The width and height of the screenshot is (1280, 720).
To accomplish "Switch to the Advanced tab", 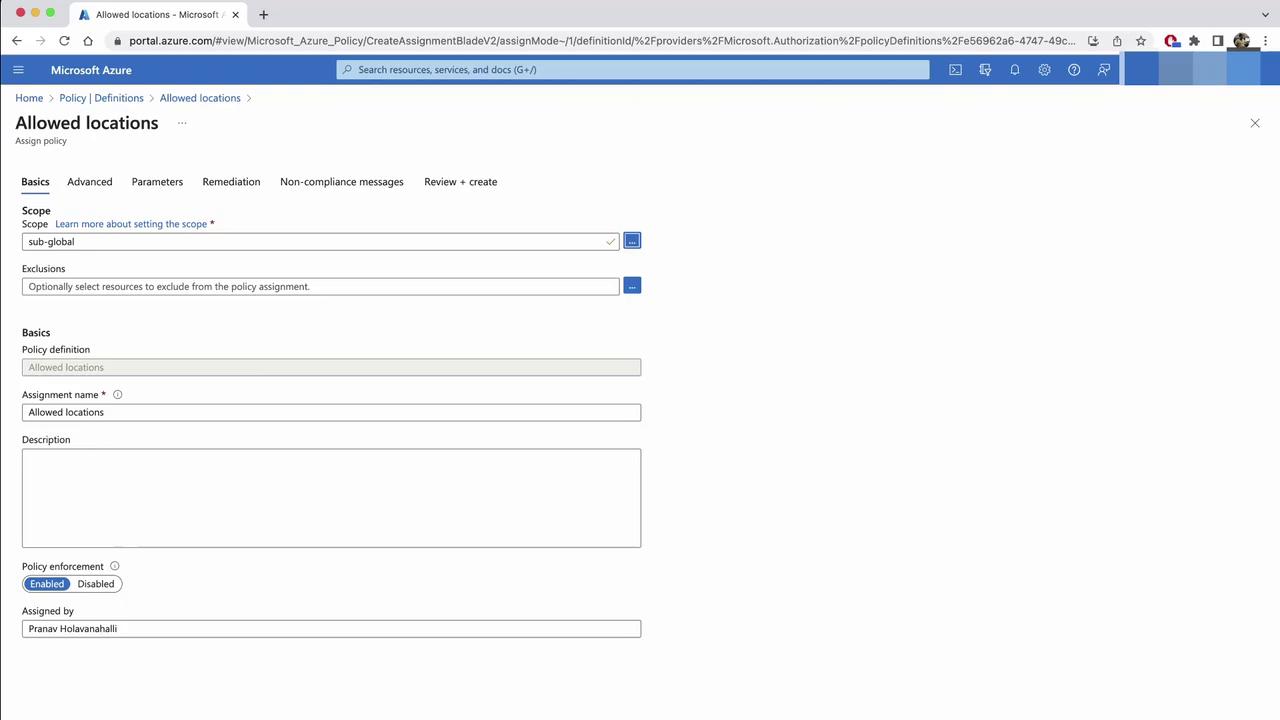I will pos(90,182).
